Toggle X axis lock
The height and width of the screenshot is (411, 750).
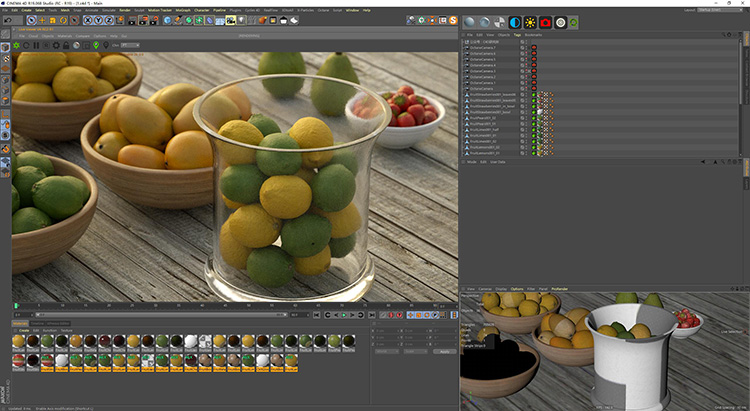[88, 20]
